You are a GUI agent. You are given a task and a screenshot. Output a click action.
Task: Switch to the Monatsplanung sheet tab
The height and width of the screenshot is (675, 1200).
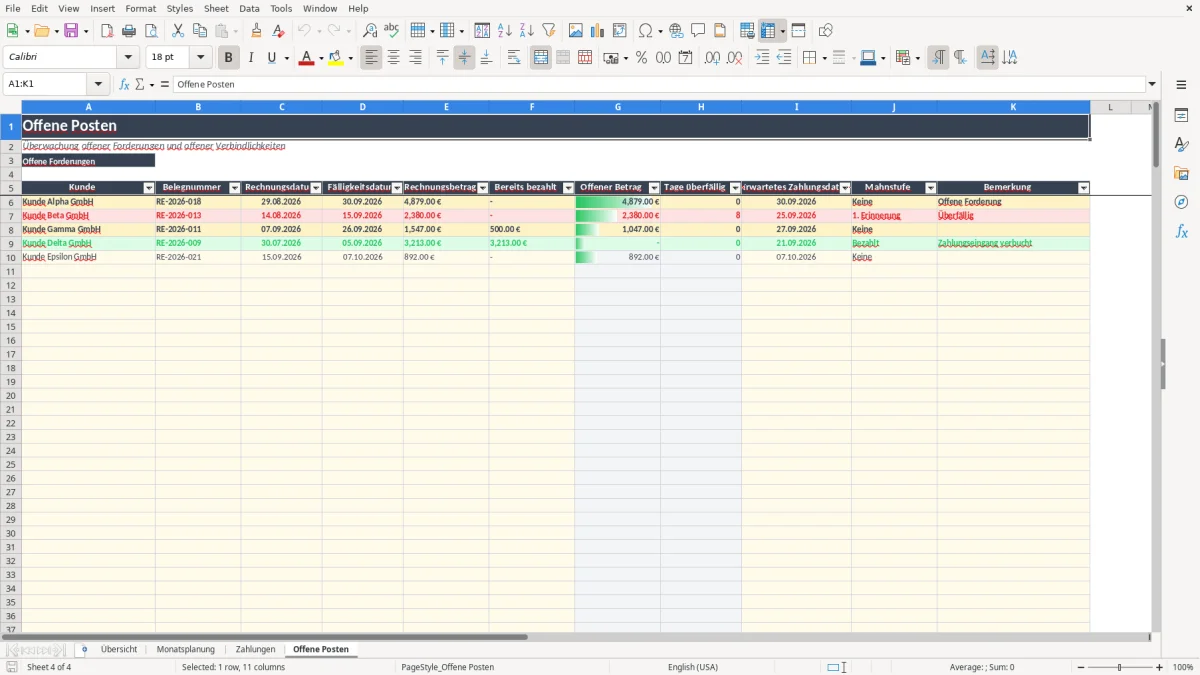(x=186, y=649)
